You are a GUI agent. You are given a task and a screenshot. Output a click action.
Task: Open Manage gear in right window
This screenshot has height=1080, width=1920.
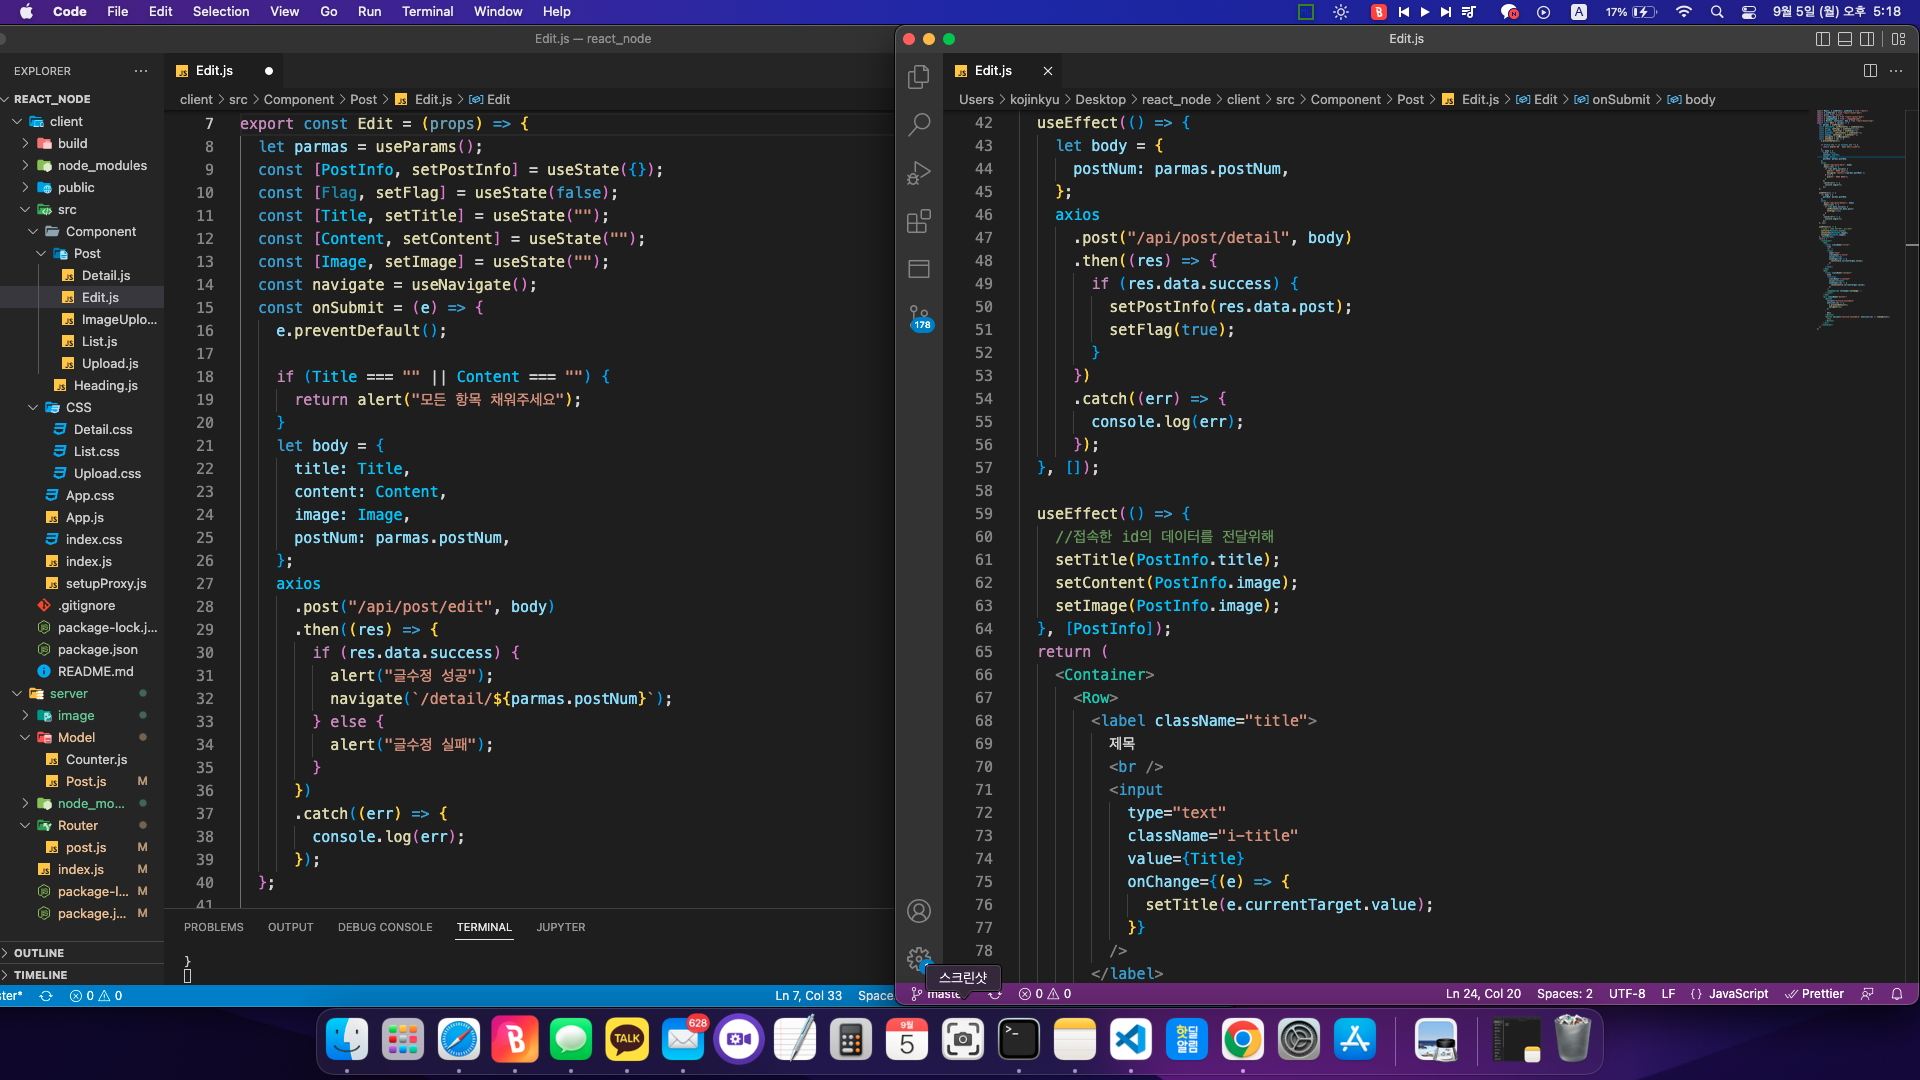918,958
